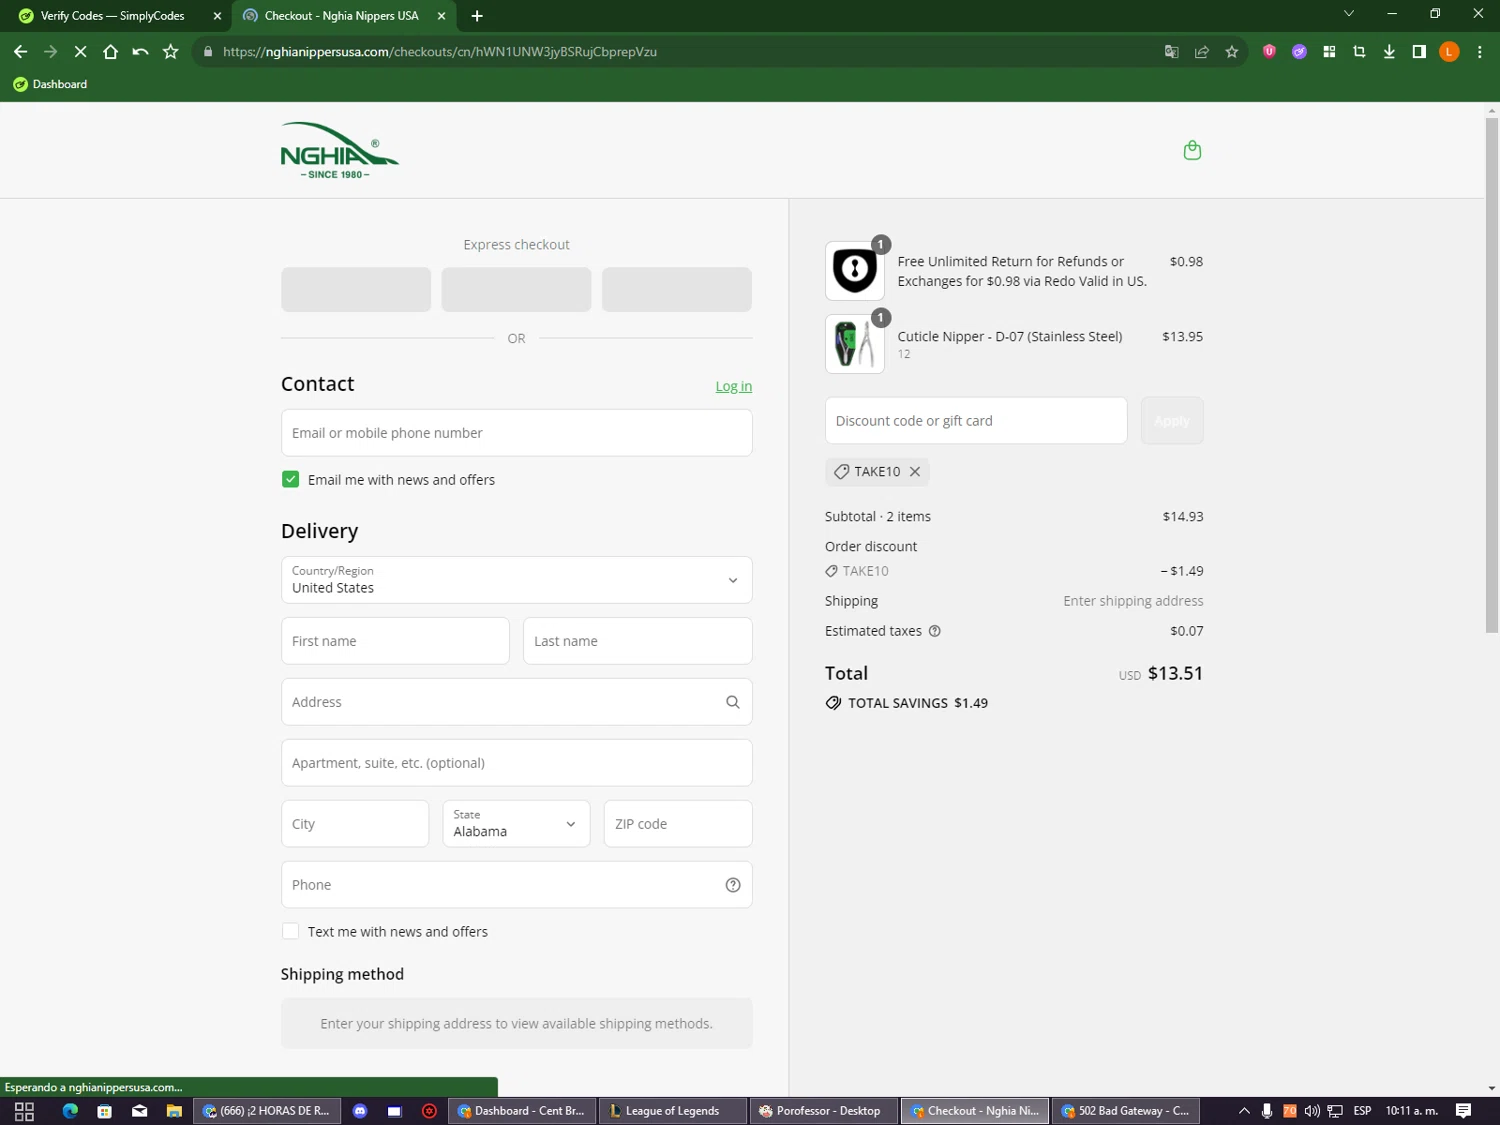Open the browser home page
The image size is (1500, 1125).
(110, 52)
